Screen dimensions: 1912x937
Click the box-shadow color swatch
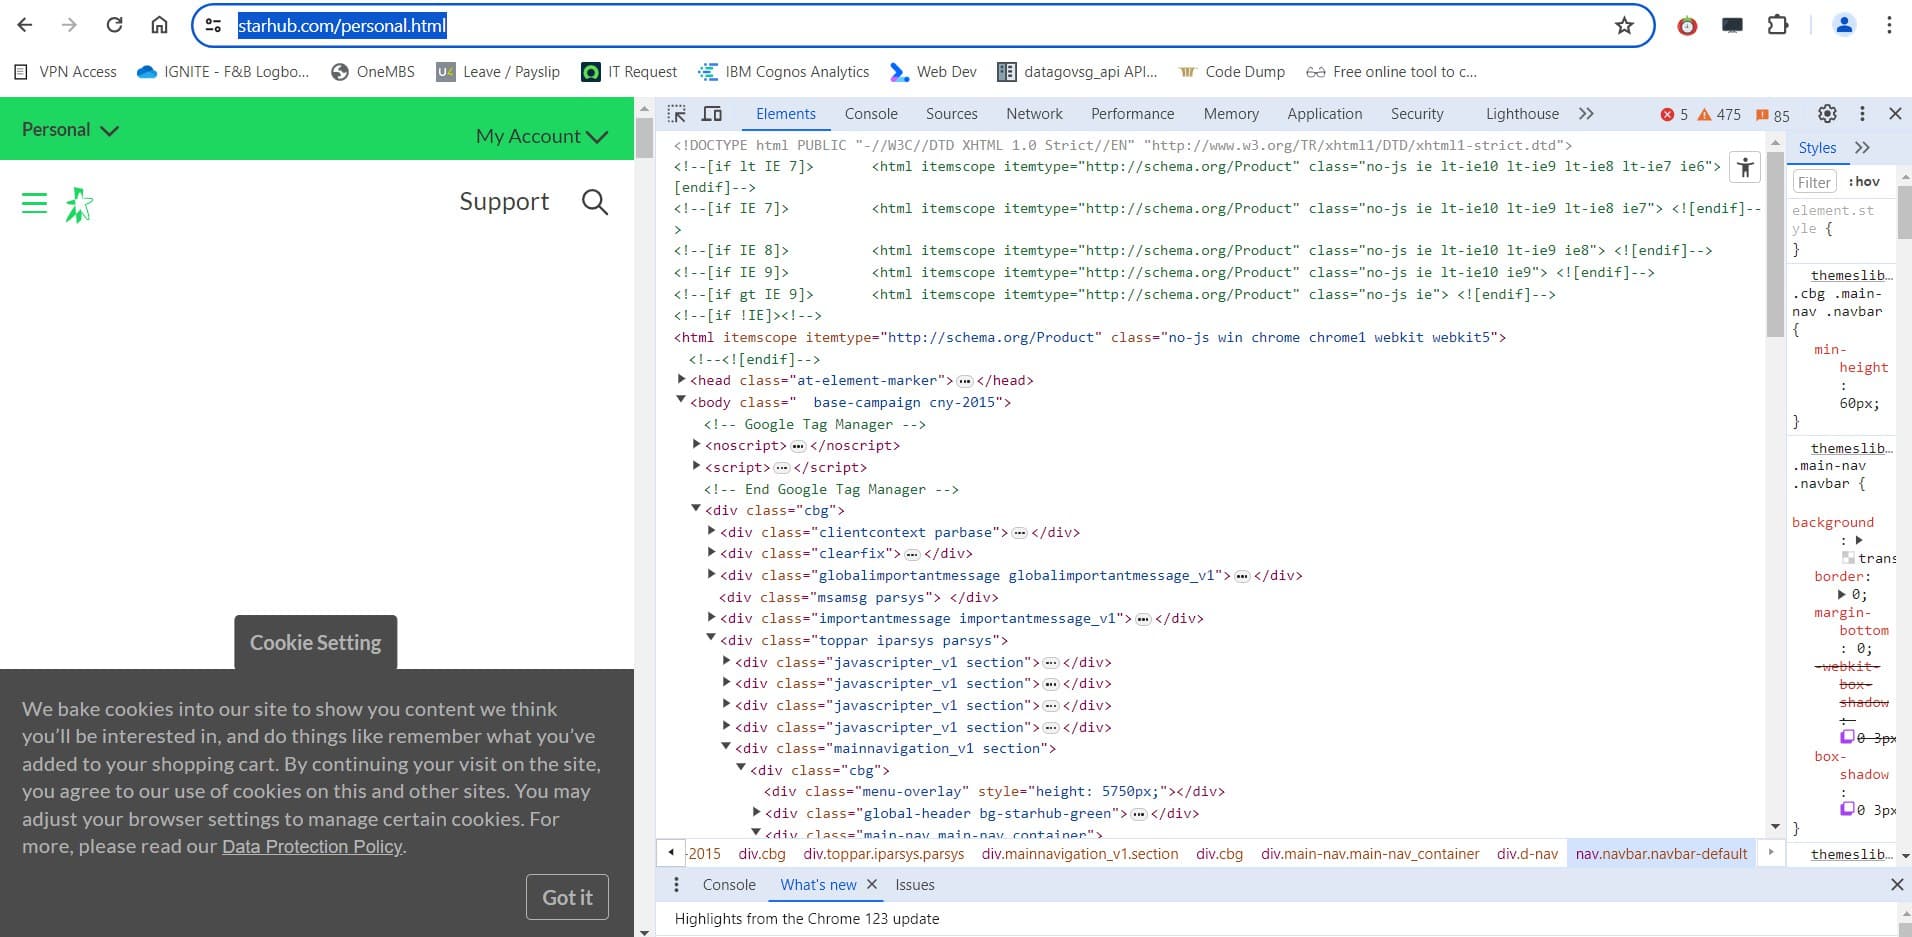(x=1847, y=809)
